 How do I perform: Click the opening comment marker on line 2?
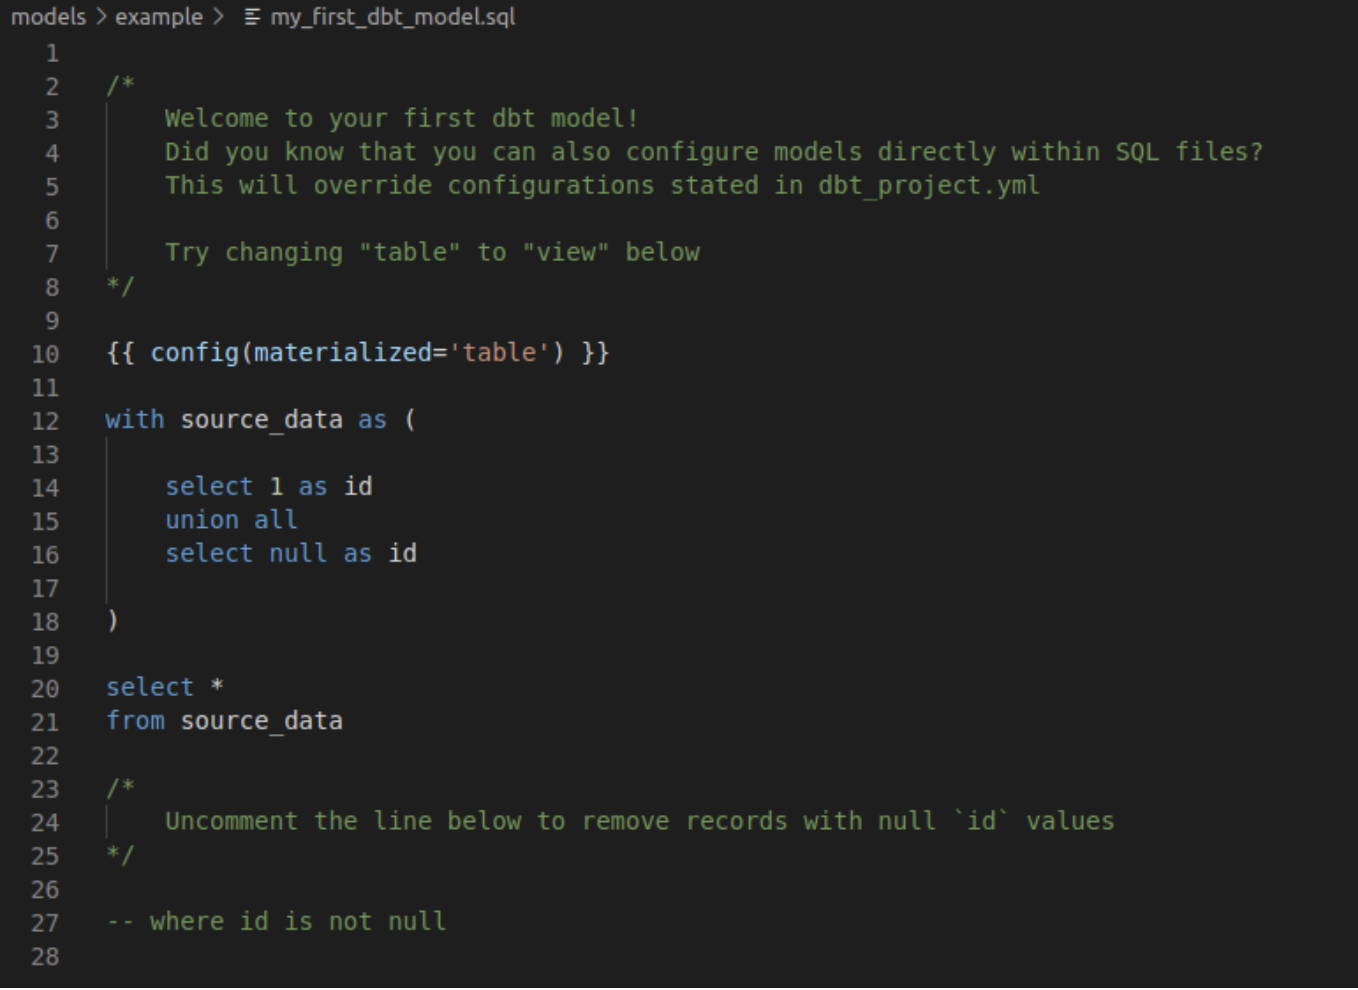pyautogui.click(x=120, y=86)
